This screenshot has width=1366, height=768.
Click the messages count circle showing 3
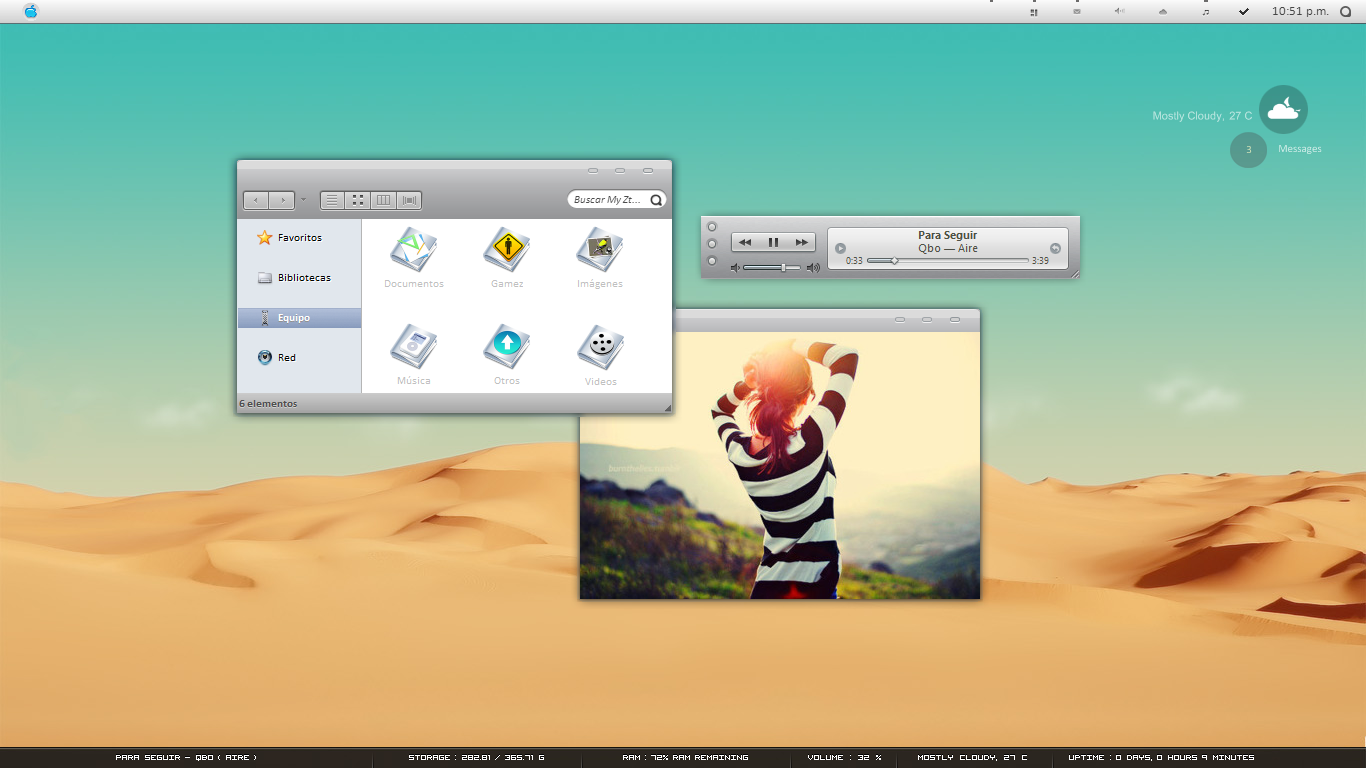(1248, 150)
